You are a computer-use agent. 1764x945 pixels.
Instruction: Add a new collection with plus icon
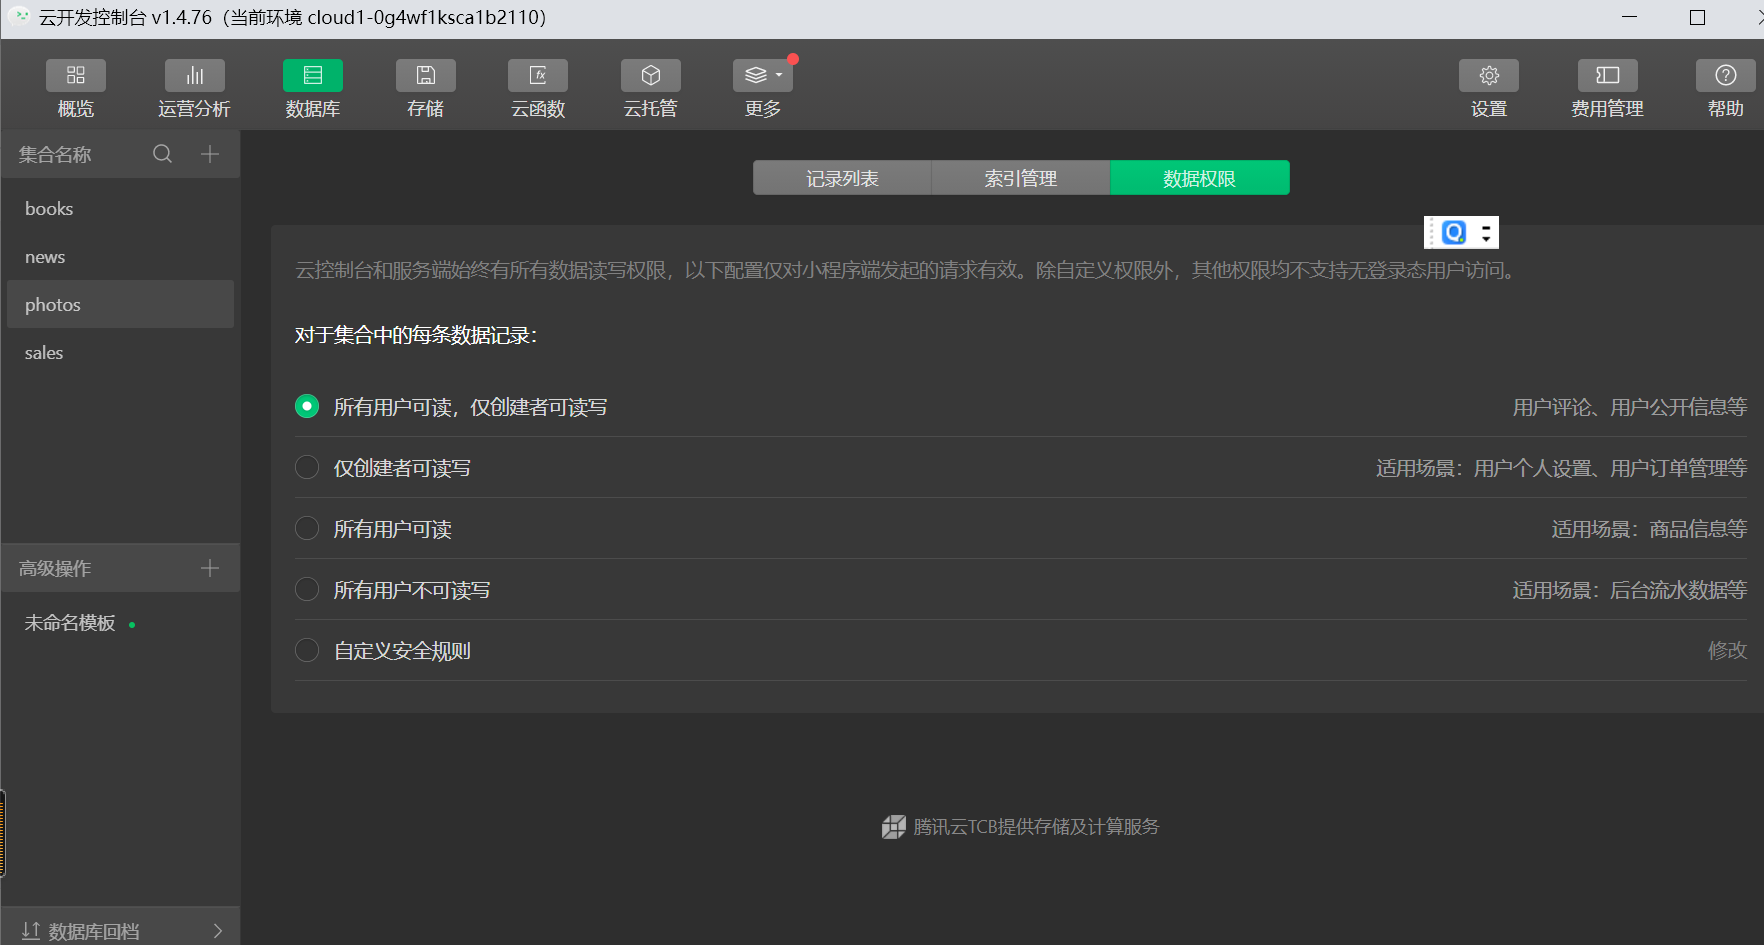click(x=210, y=154)
